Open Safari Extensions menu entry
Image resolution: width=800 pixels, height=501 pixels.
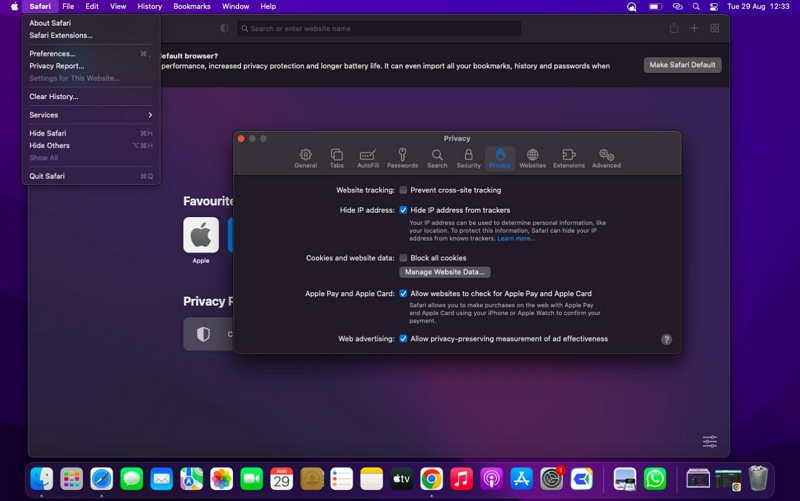coord(91,35)
